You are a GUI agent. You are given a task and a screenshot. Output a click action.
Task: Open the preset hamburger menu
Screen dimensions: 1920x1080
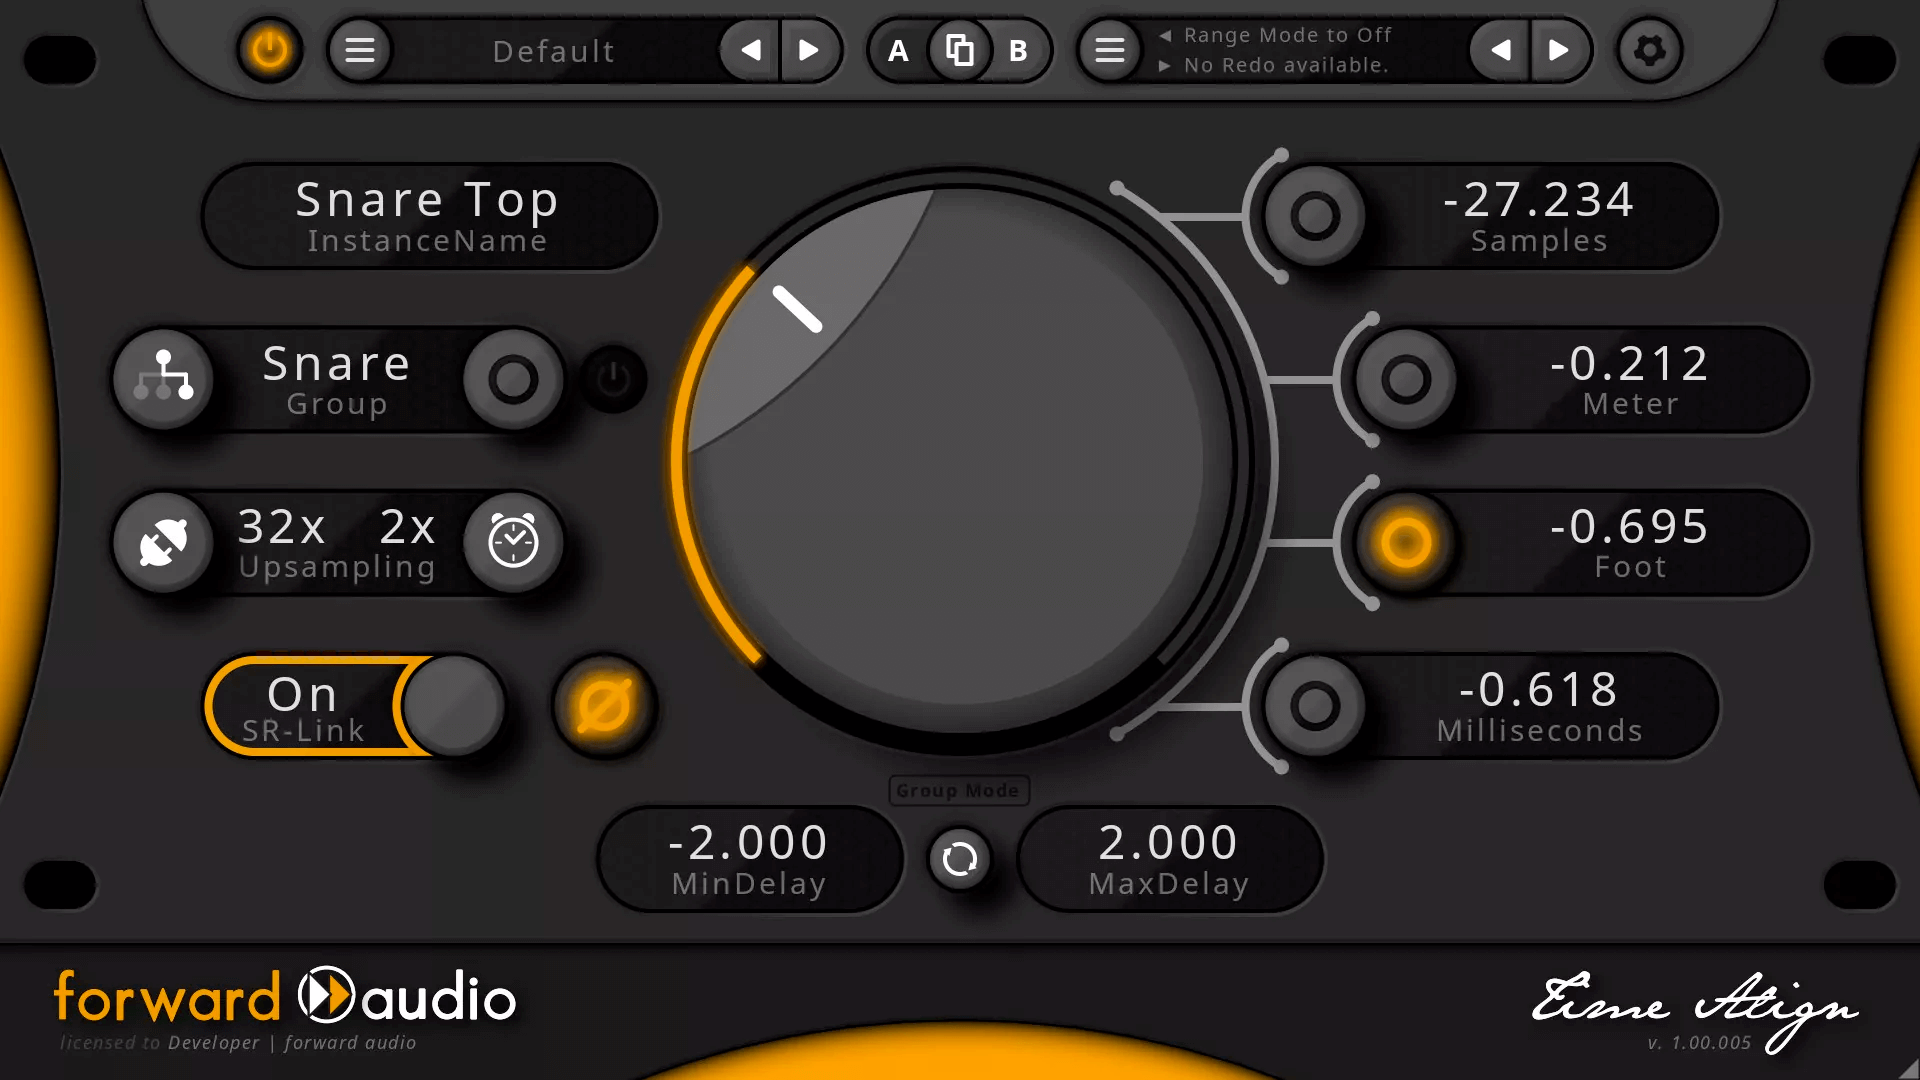click(360, 50)
